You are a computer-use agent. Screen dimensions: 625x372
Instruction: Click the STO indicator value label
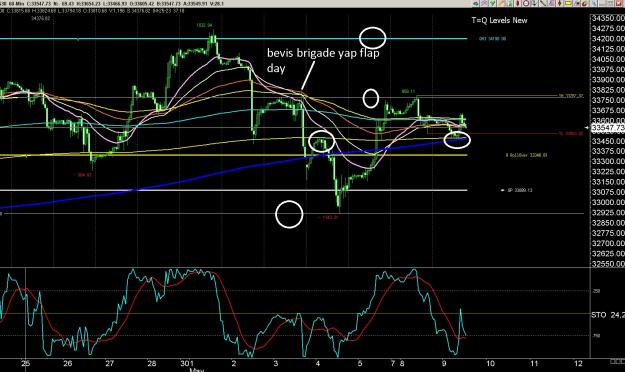click(x=608, y=315)
